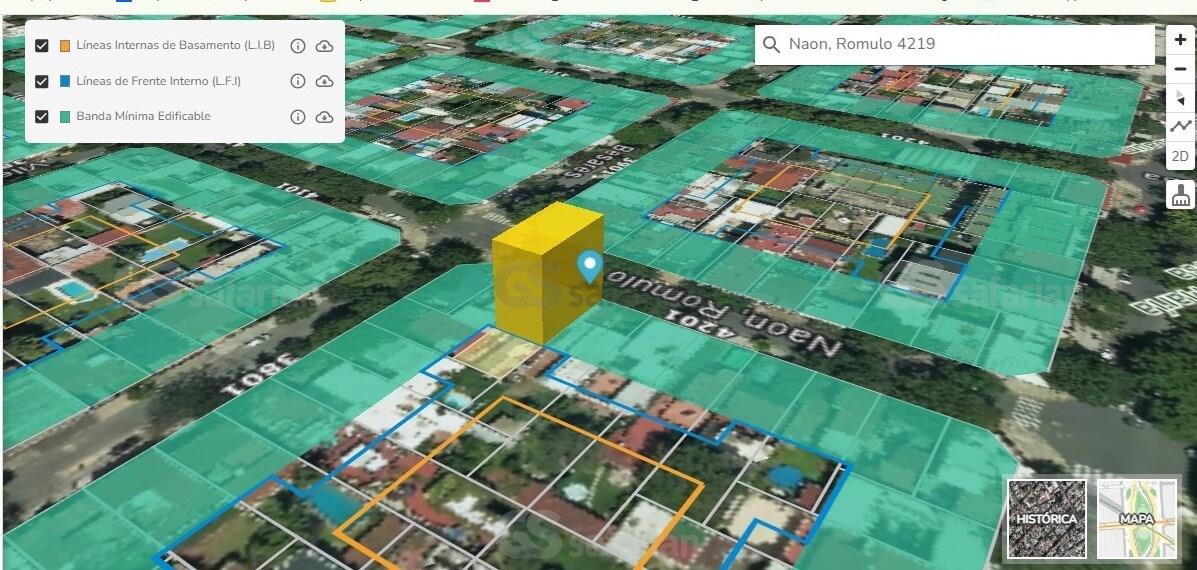Uncheck Banda Mínima Edificable layer
The image size is (1197, 570).
(42, 117)
